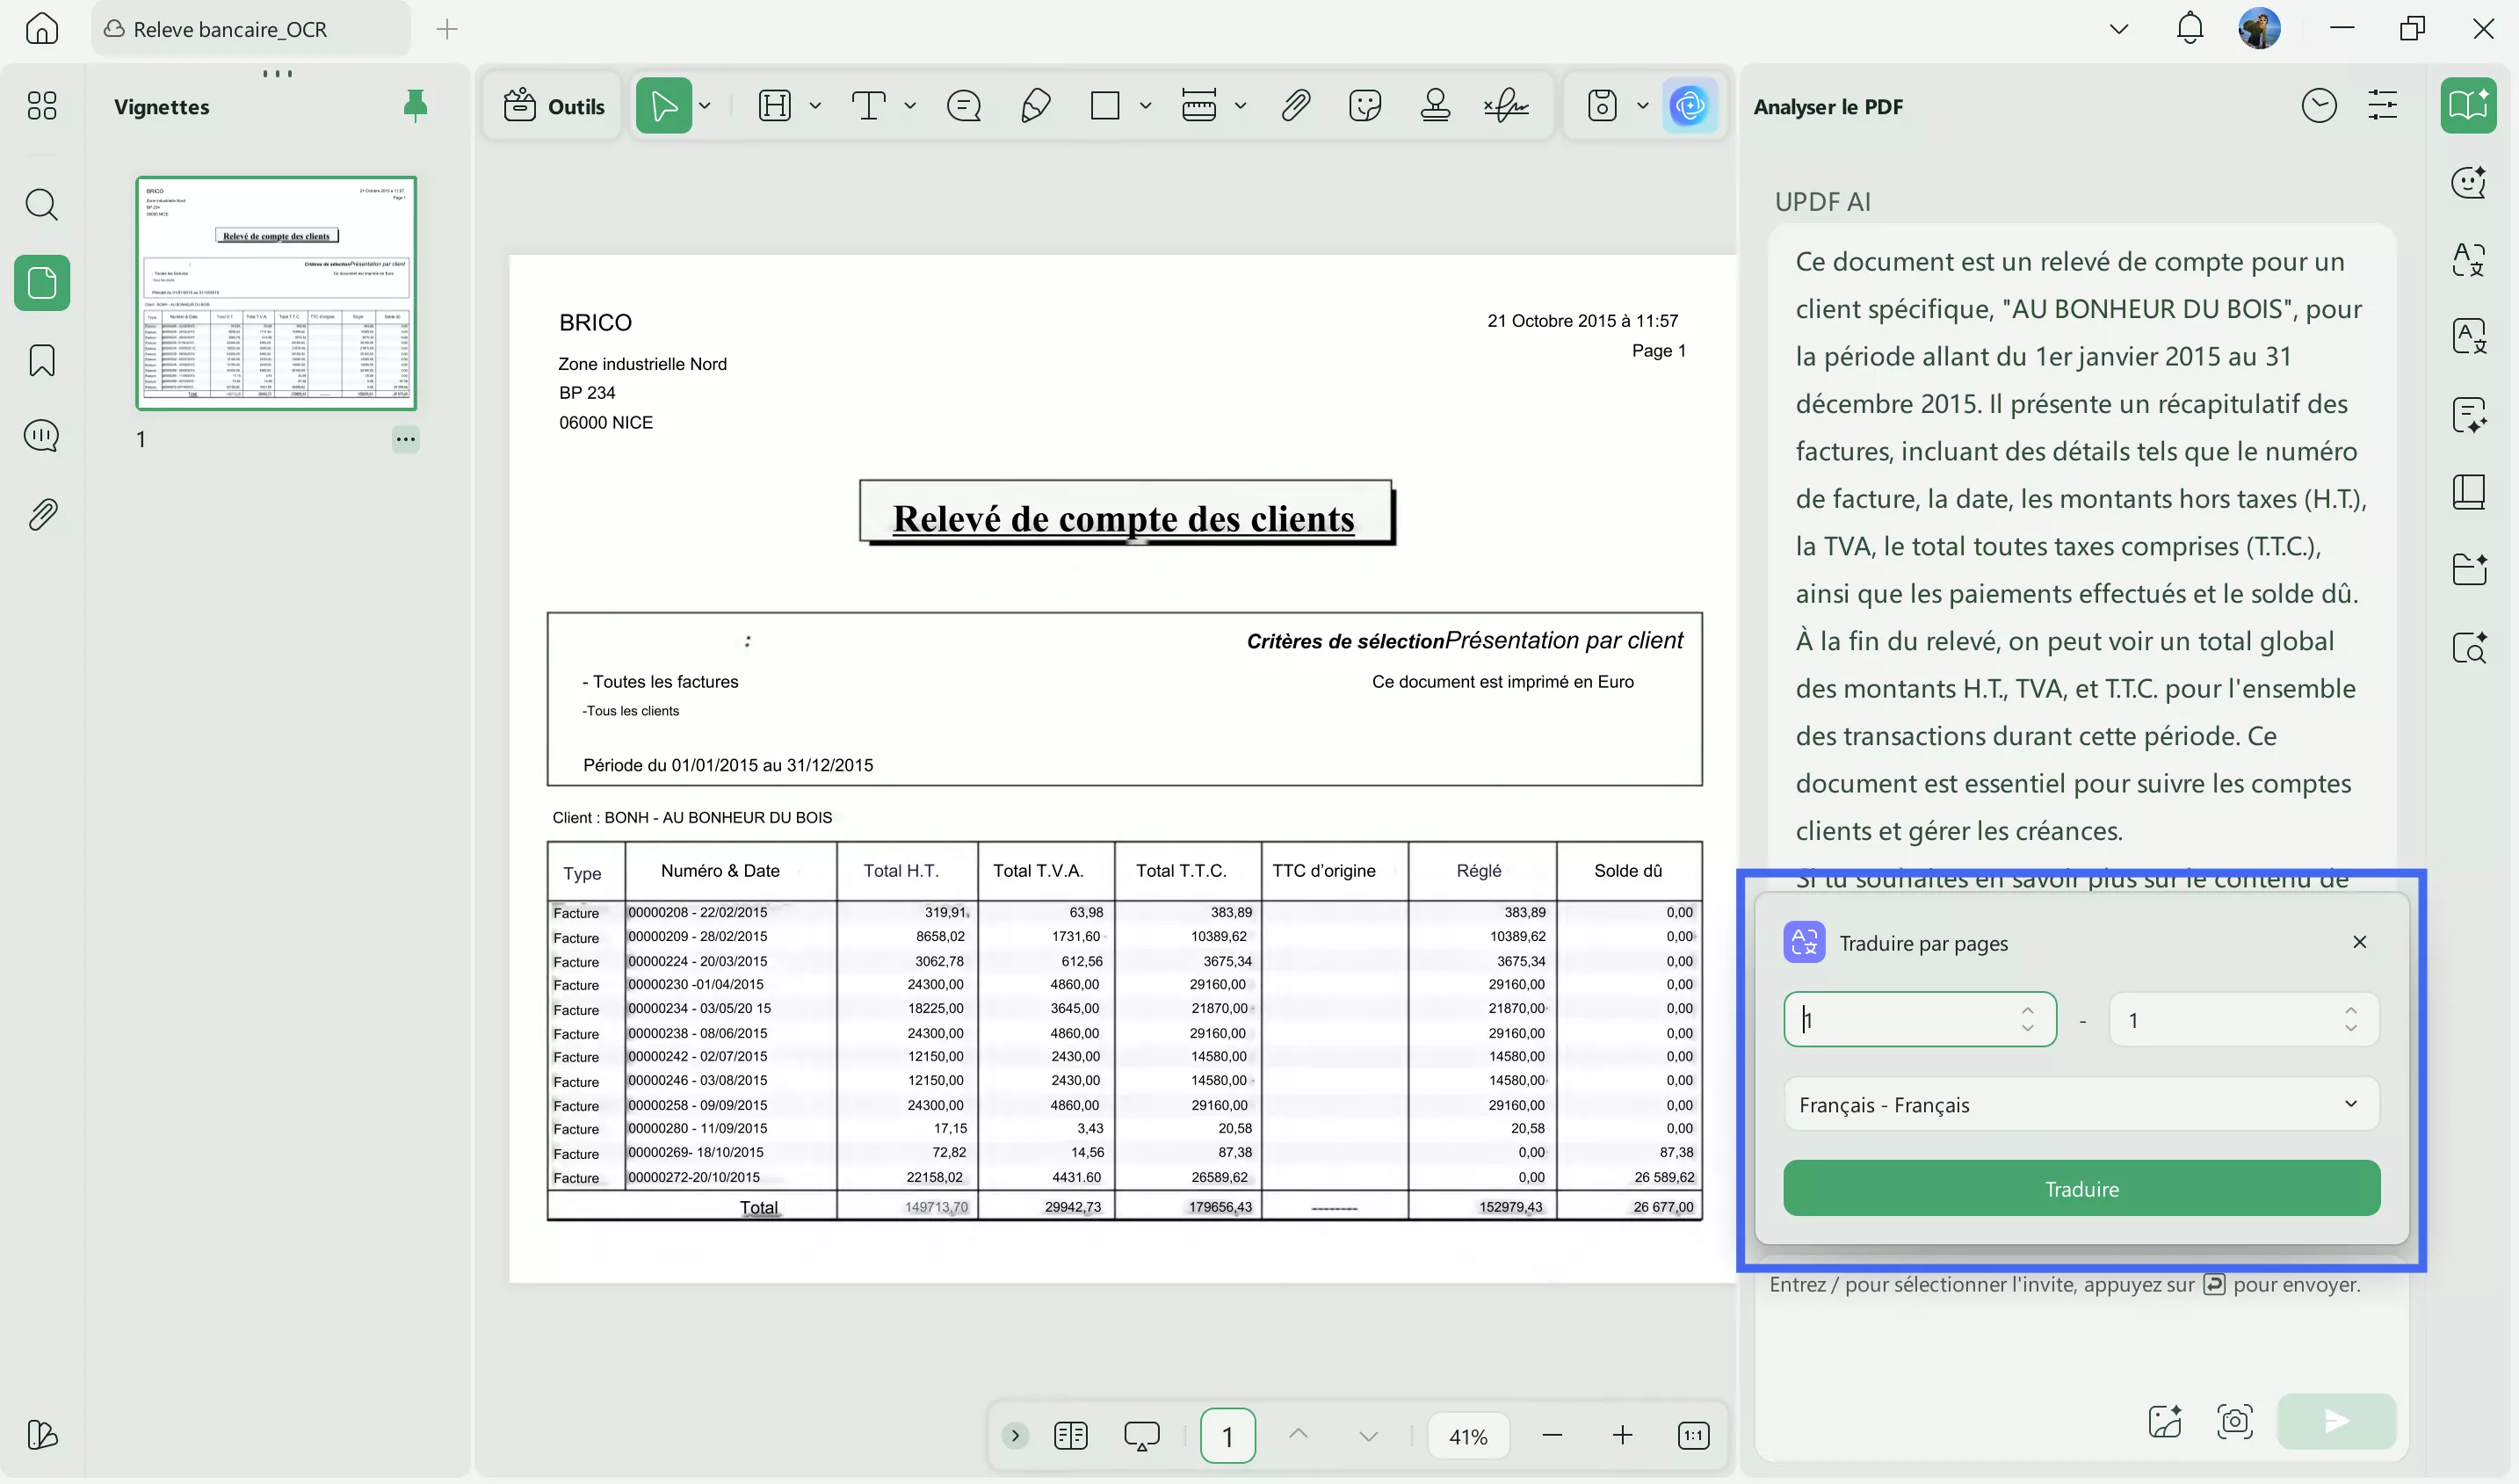Toggle two-page book view mode
Image resolution: width=2519 pixels, height=1484 pixels.
click(x=1070, y=1435)
